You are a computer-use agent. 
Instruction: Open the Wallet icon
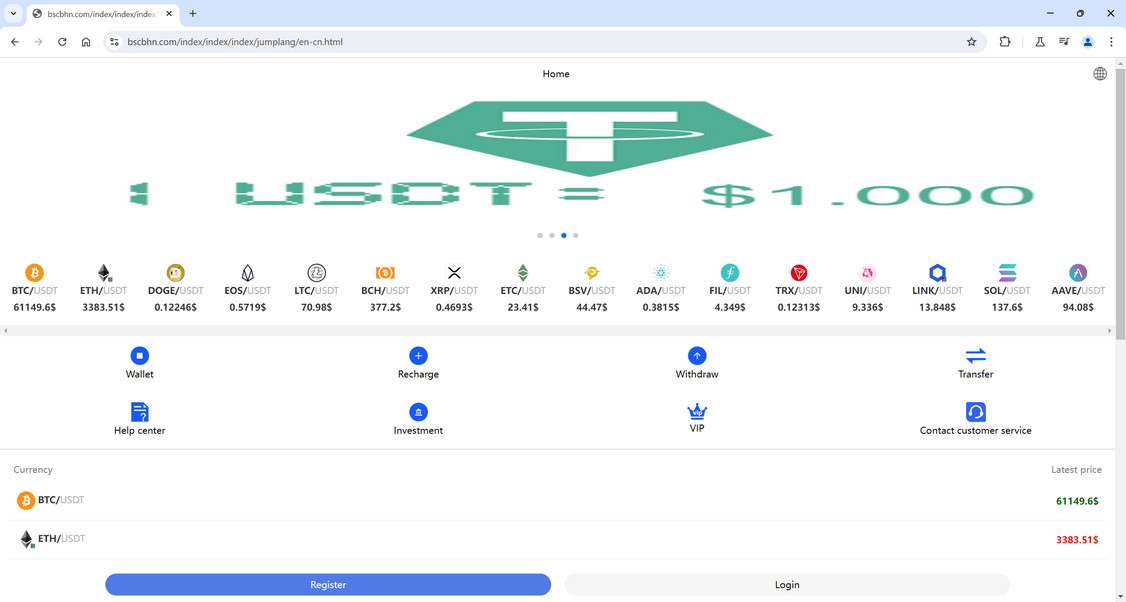click(139, 355)
